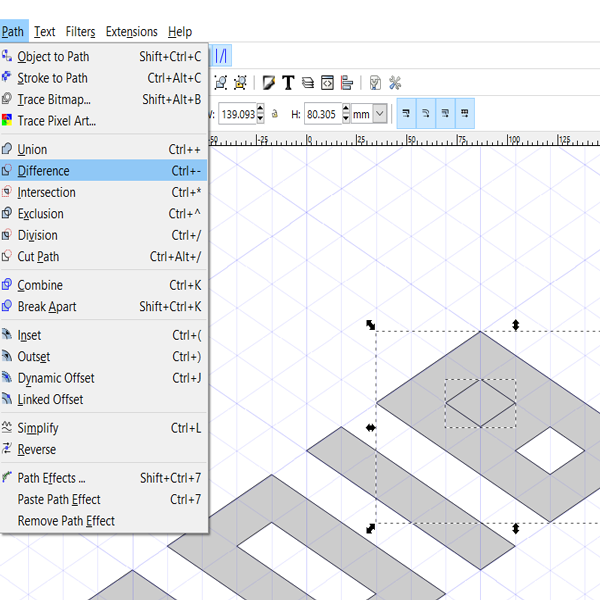Screen dimensions: 600x600
Task: Choose Division from Path menu
Action: tap(103, 235)
